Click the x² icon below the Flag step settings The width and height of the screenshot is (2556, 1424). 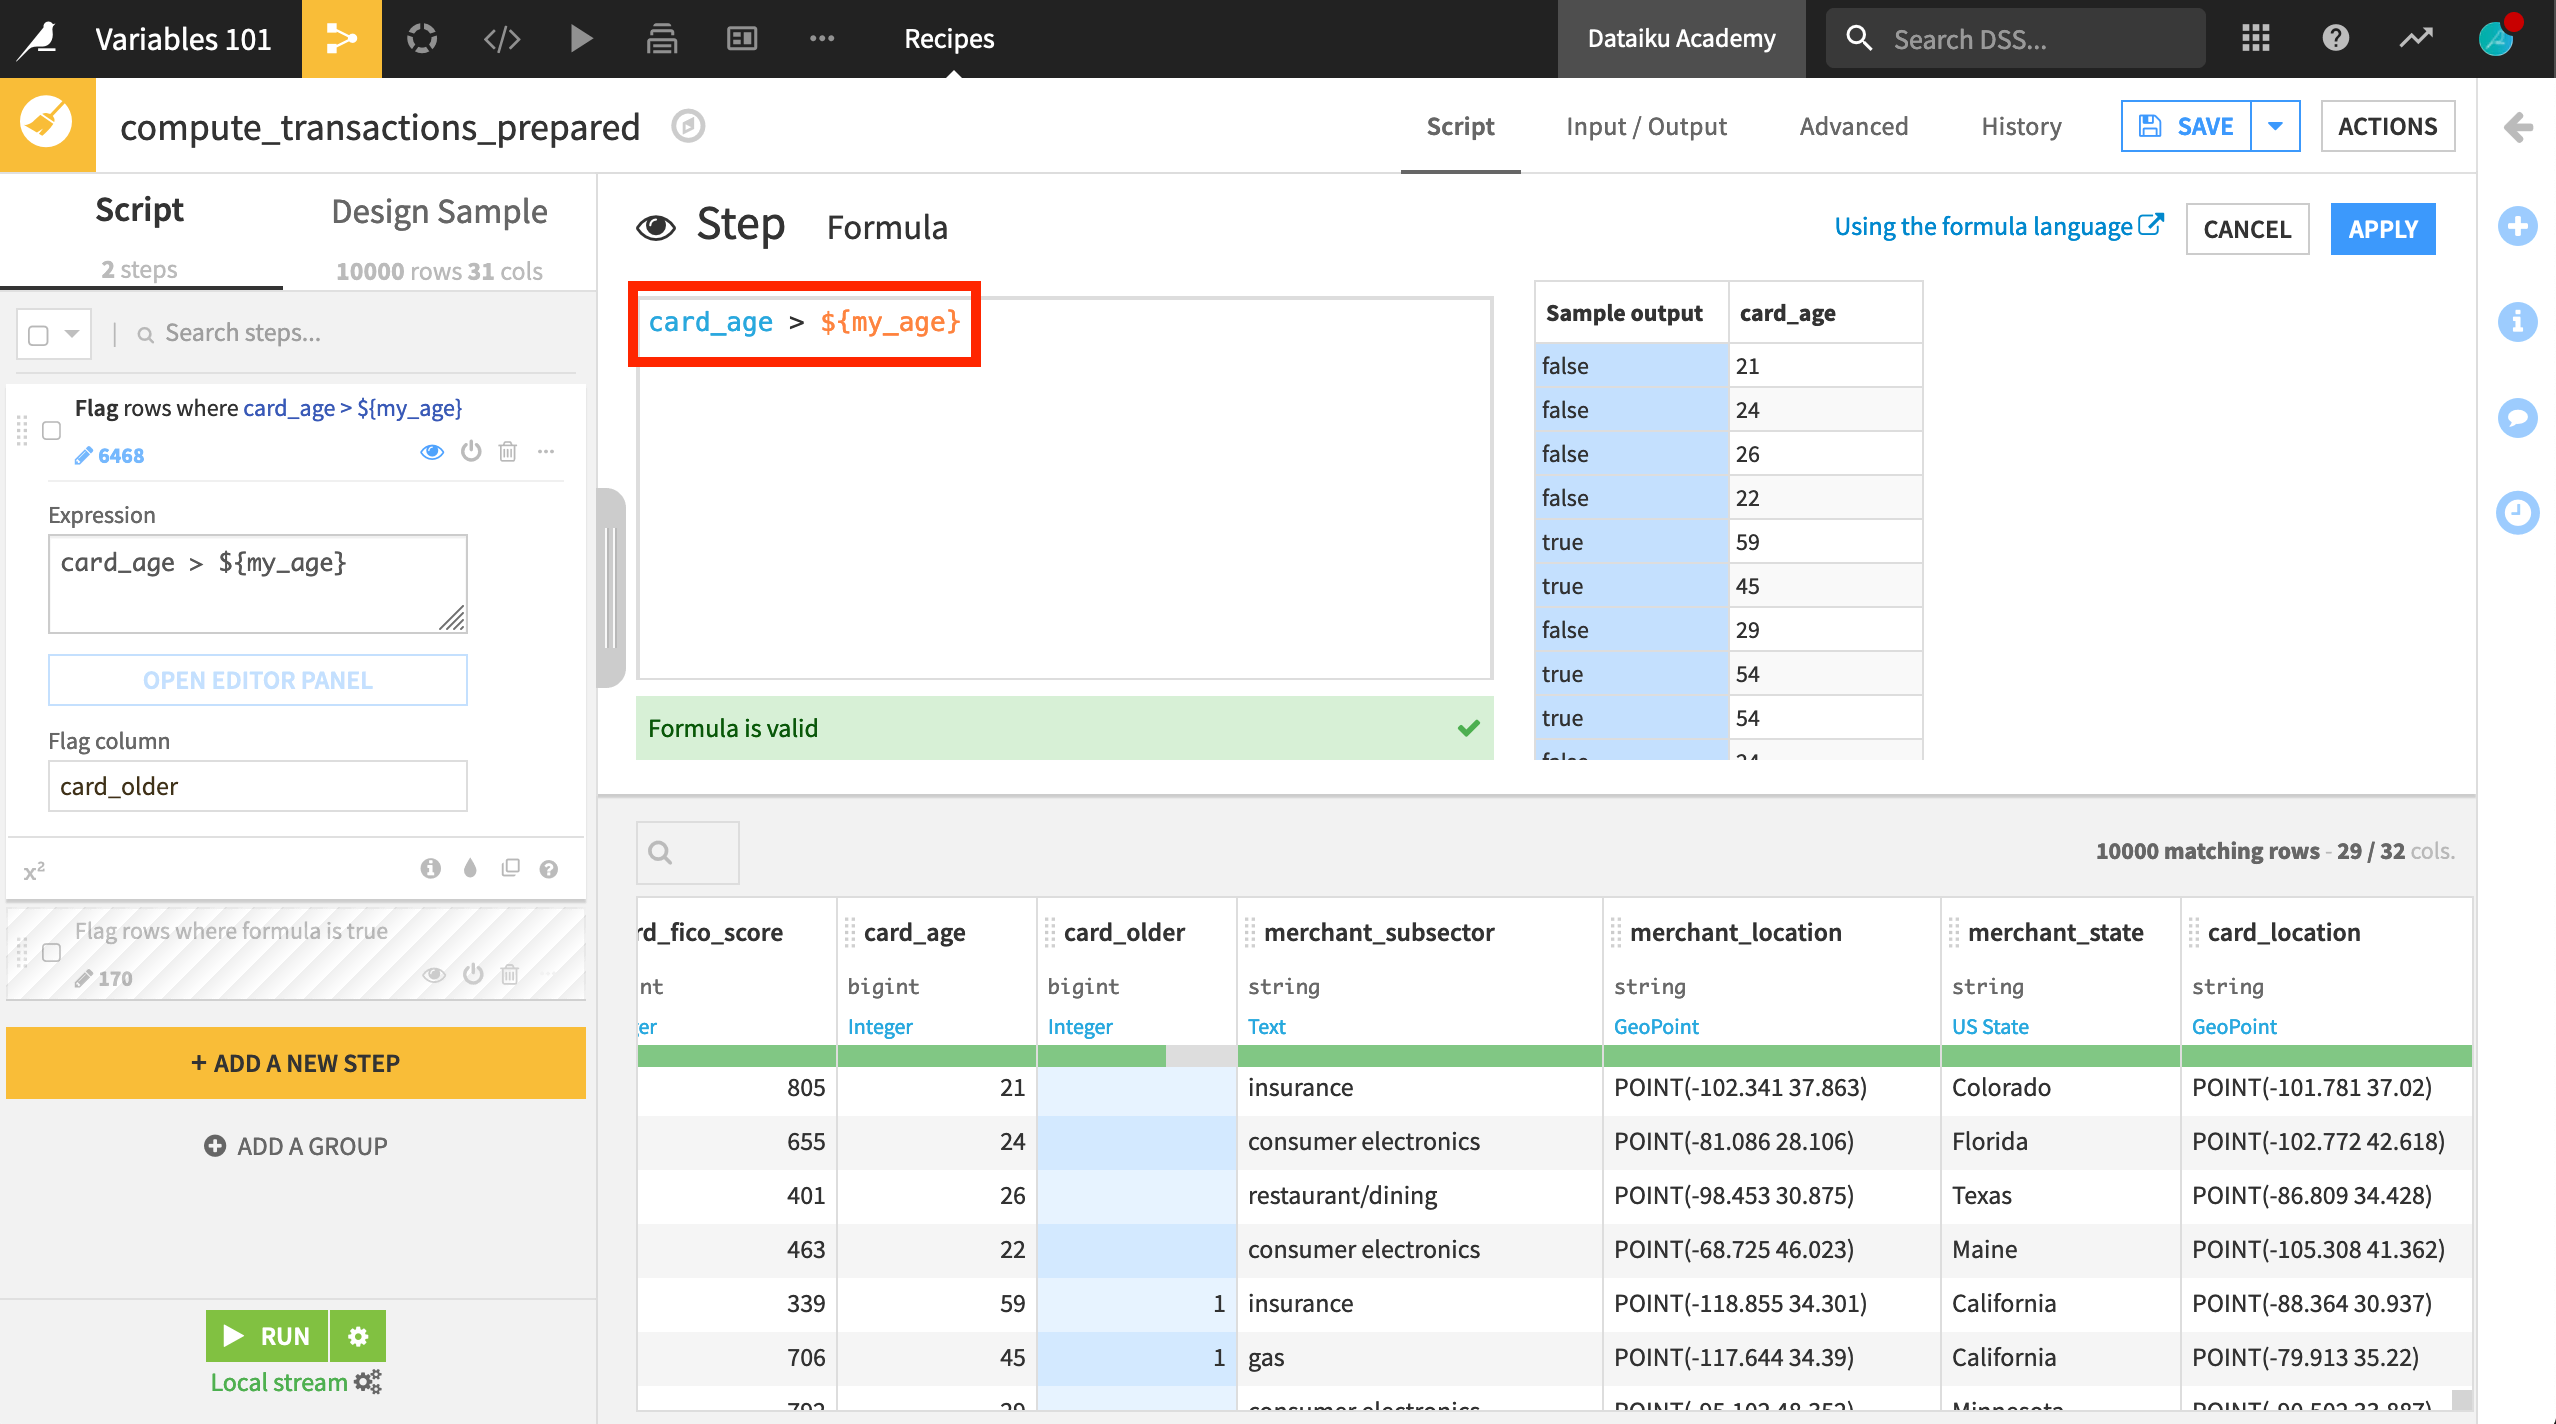coord(35,868)
